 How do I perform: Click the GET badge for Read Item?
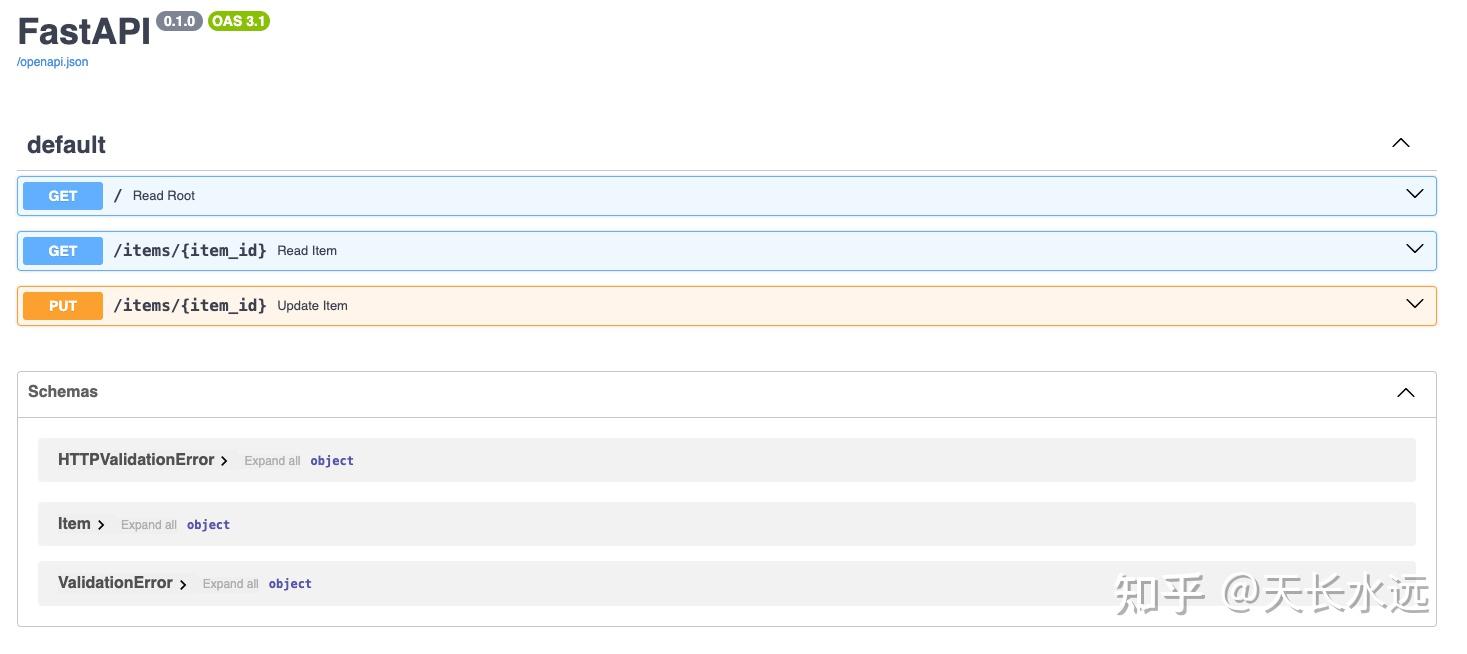click(x=63, y=251)
